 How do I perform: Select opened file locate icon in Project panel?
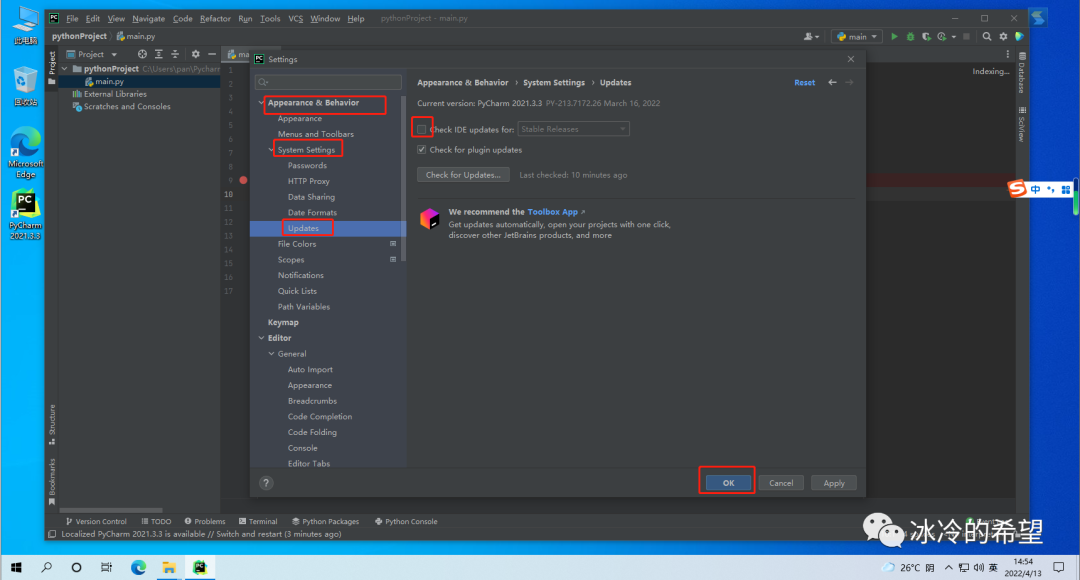142,54
